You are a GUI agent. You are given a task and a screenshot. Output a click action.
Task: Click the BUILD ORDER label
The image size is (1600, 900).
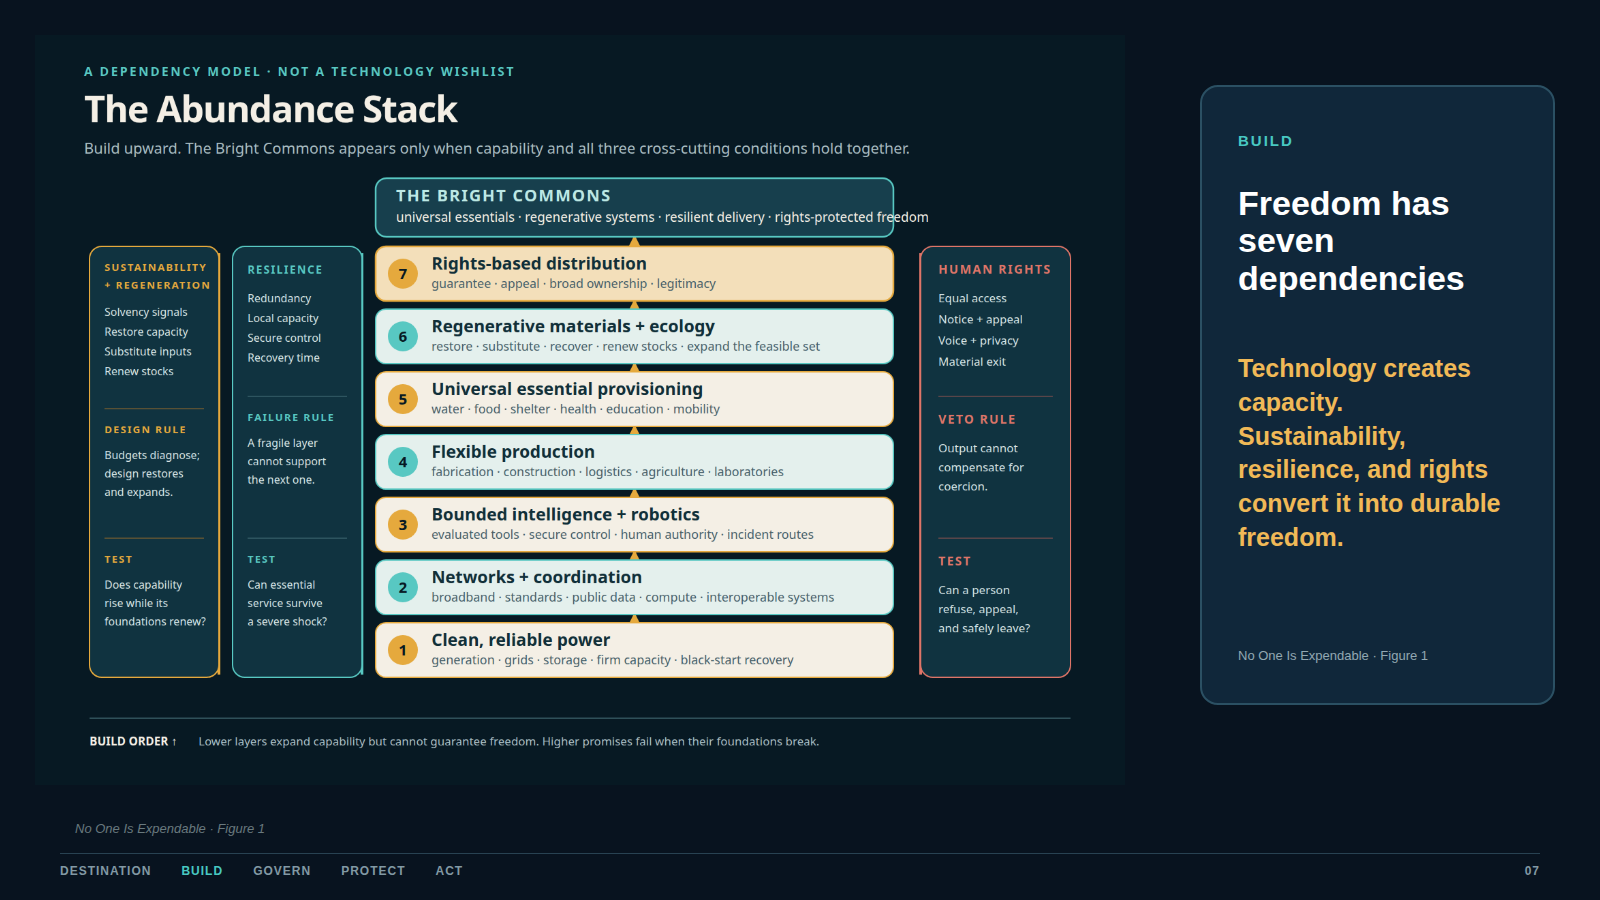(x=133, y=742)
